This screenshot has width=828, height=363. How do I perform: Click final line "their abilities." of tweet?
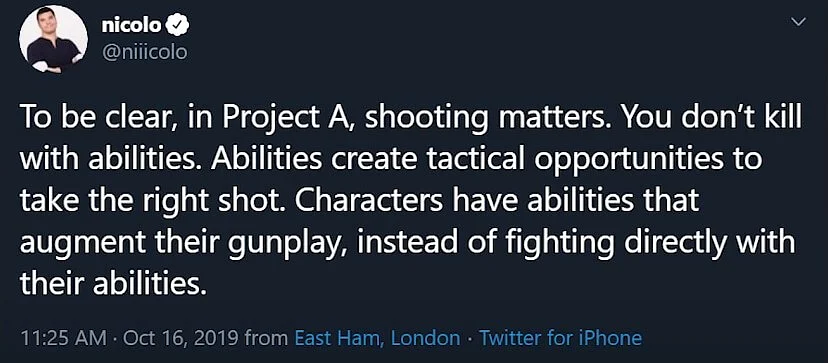111,285
